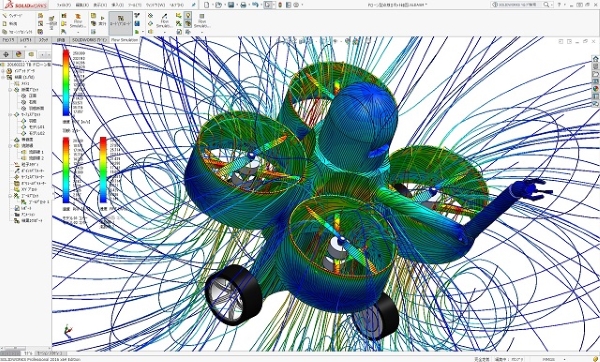
Task: Pin the menu bar with the pushpin icon
Action: pos(194,5)
